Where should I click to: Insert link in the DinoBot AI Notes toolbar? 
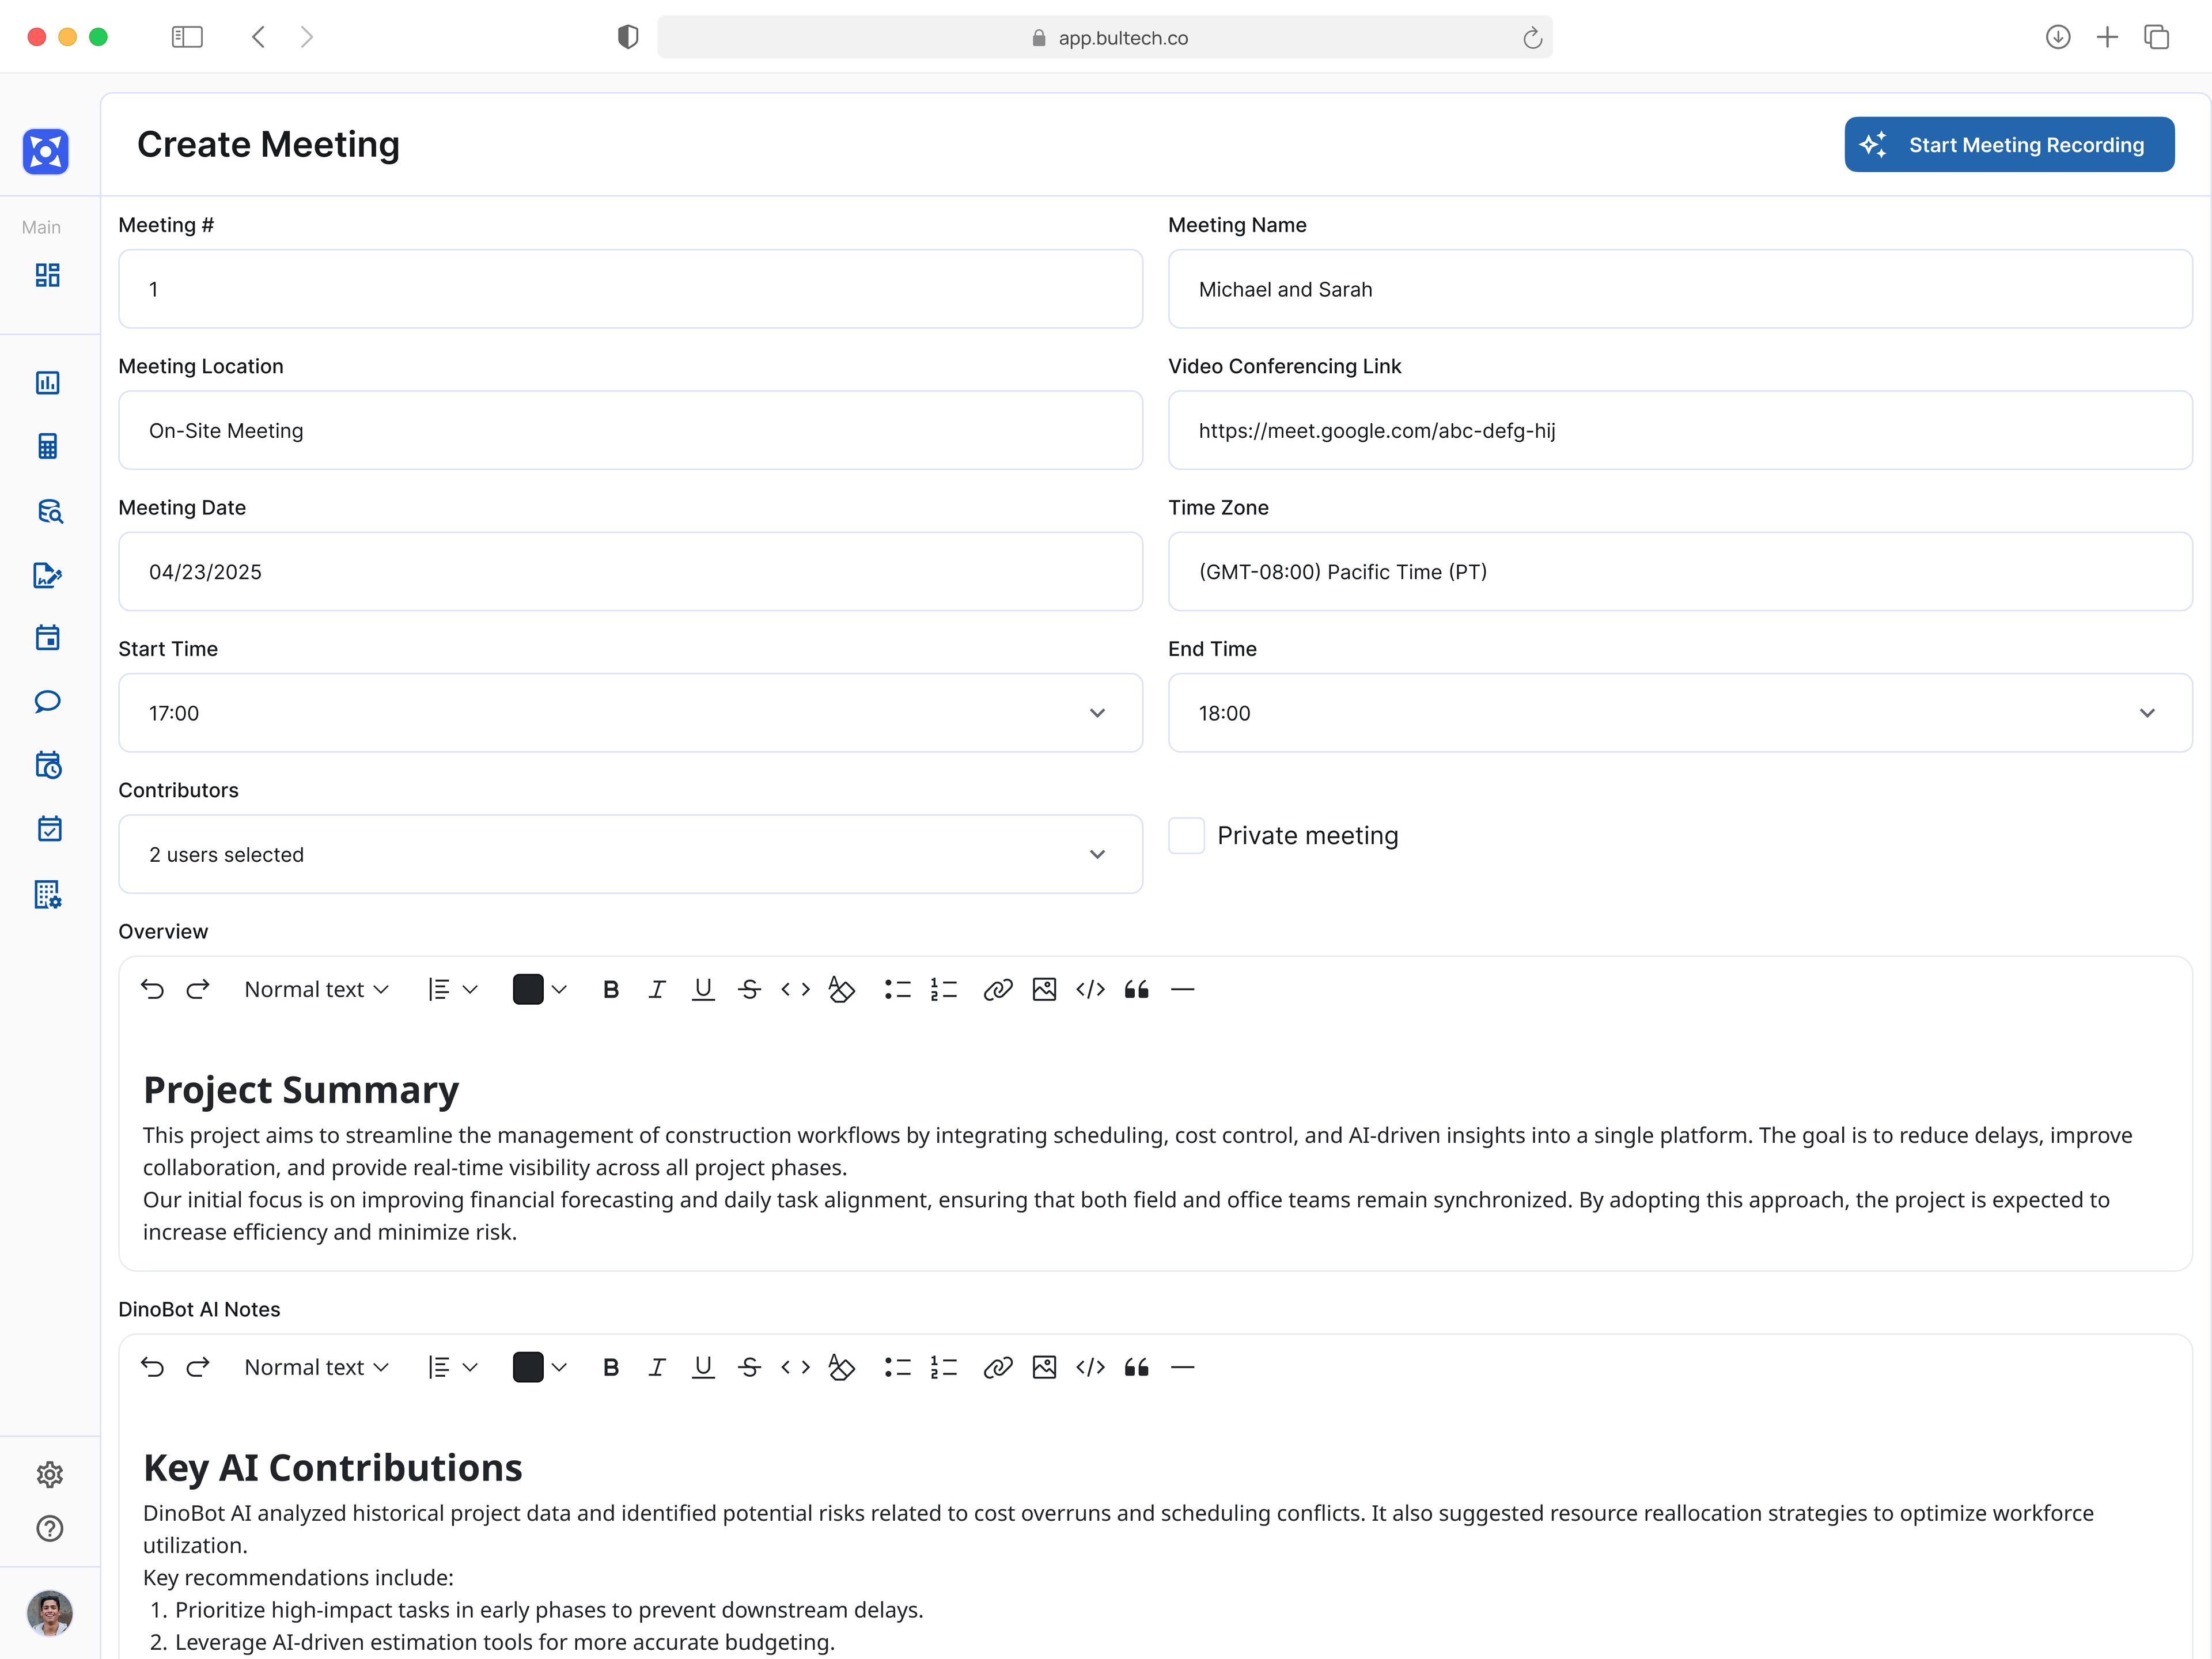click(x=997, y=1367)
